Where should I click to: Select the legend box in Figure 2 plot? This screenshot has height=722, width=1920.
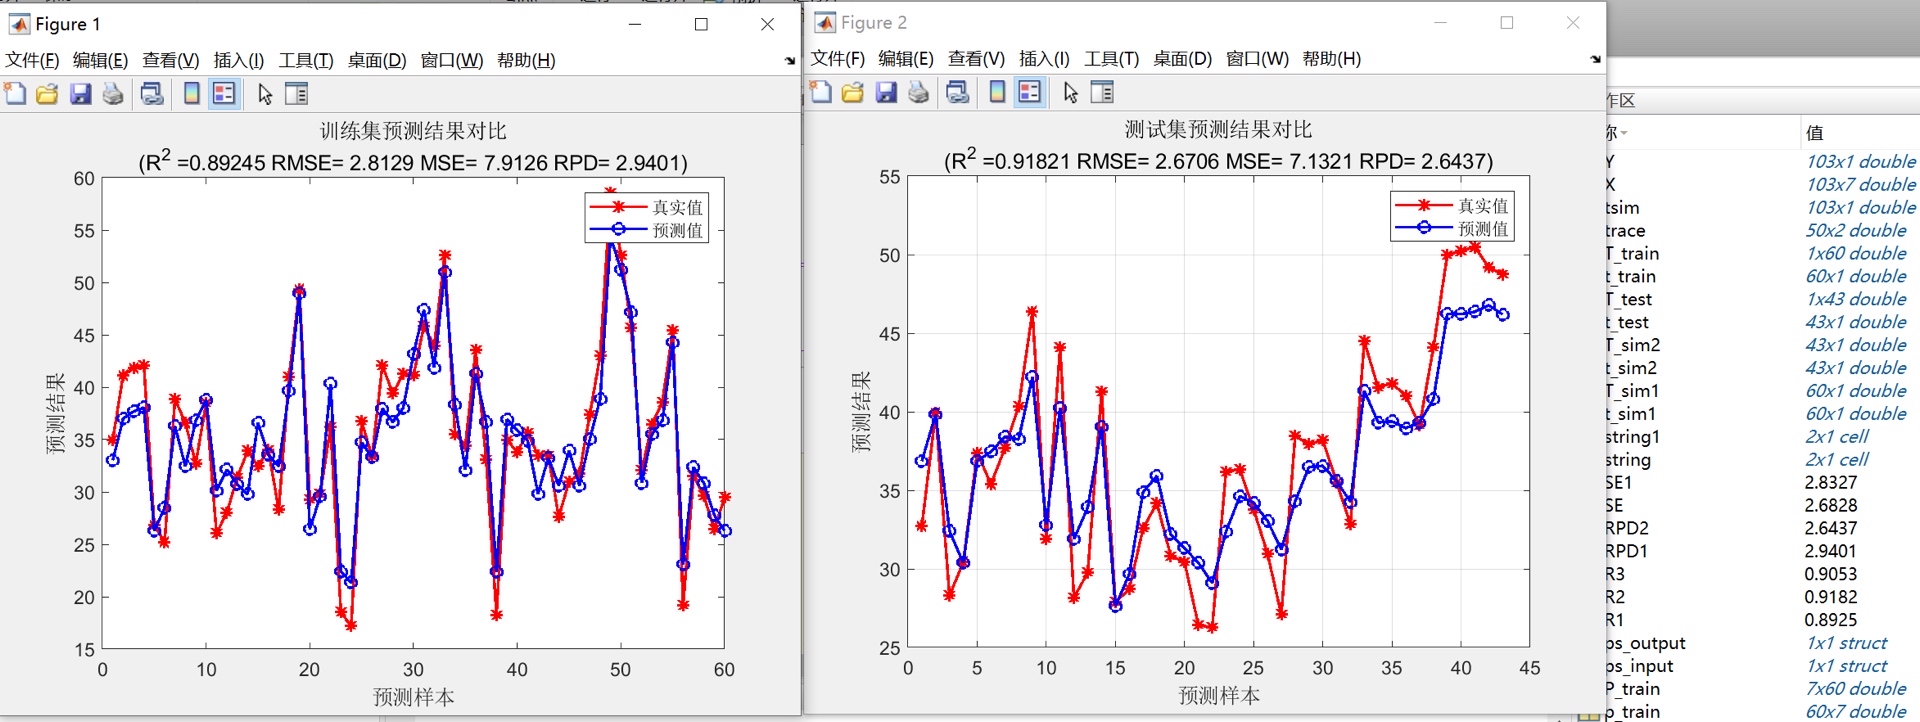point(1452,216)
